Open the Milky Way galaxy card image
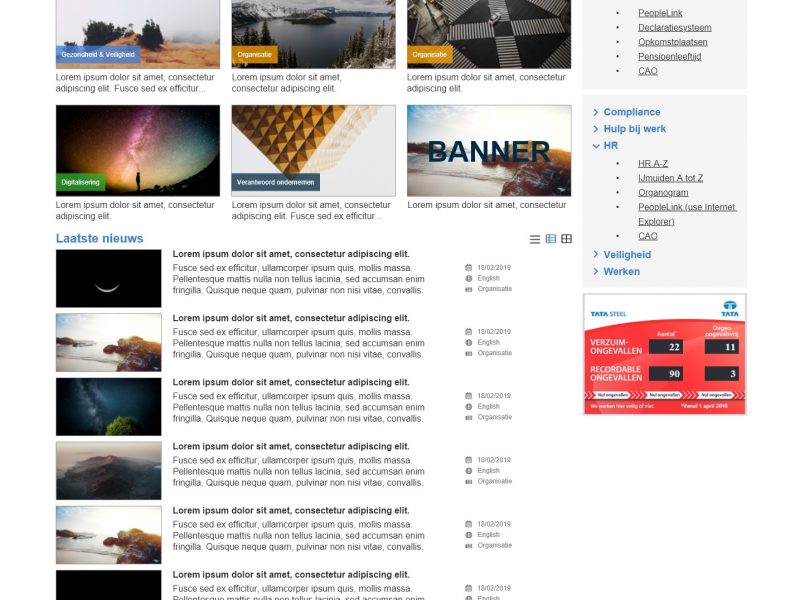800x600 pixels. point(138,151)
